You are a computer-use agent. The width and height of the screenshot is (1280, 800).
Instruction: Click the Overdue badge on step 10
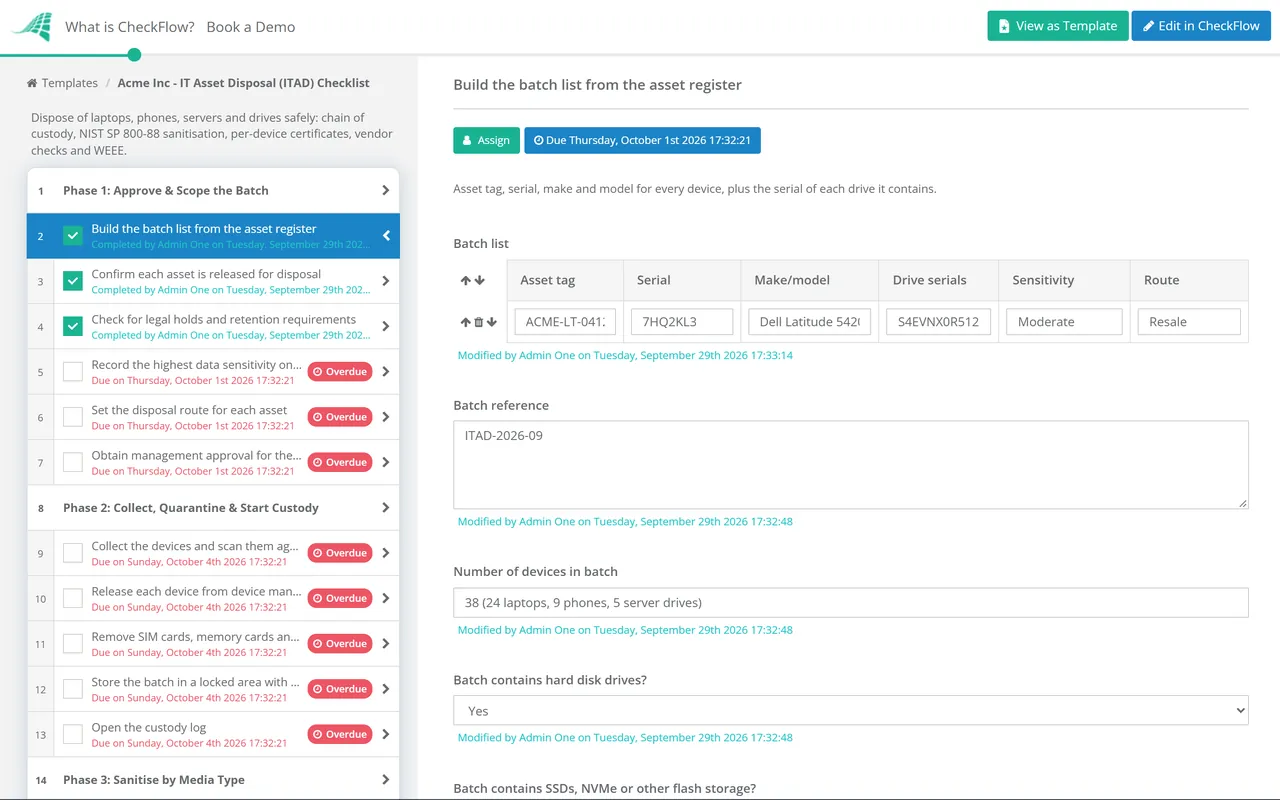pos(340,598)
